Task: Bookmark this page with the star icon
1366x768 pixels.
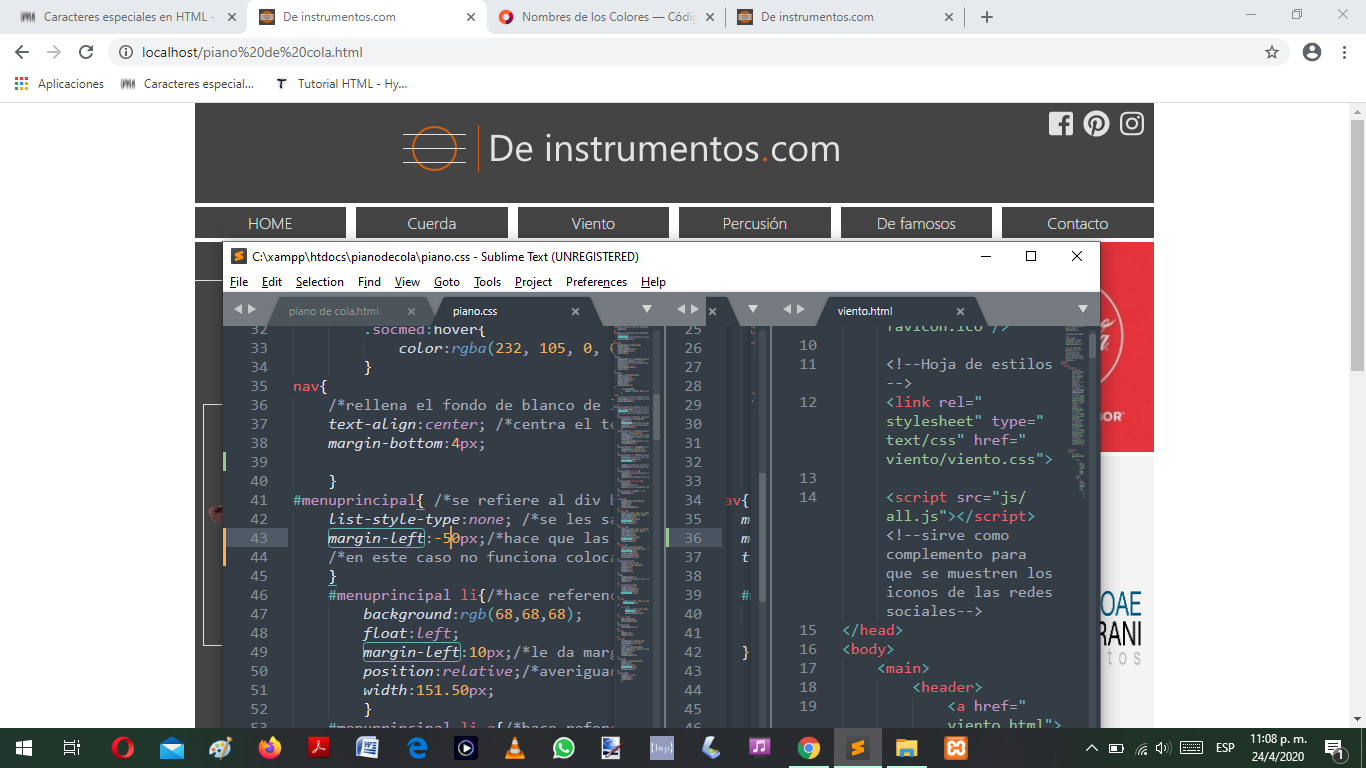Action: coord(1272,52)
